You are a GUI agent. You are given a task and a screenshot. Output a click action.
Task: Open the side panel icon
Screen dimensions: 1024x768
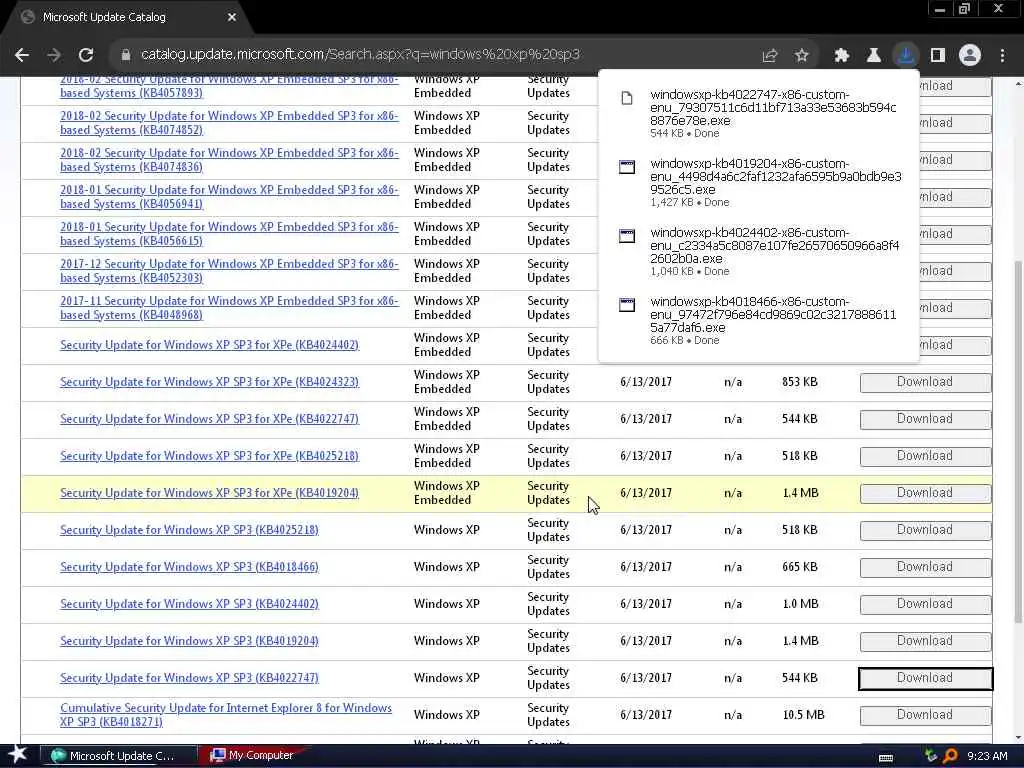938,56
